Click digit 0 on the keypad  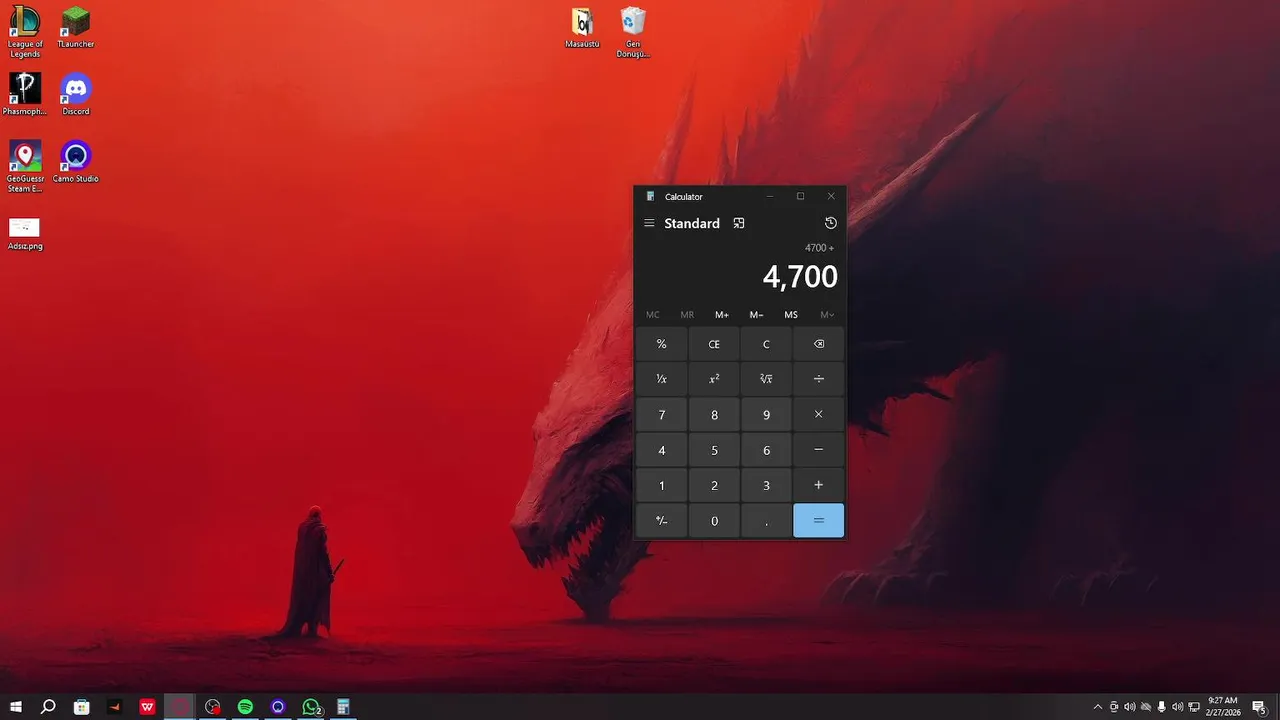(714, 520)
